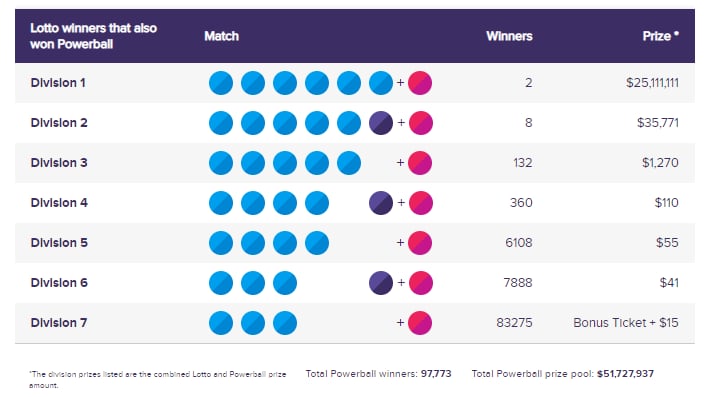709x397 pixels.
Task: Click Total Powerball winners 97,773 text
Action: (378, 373)
